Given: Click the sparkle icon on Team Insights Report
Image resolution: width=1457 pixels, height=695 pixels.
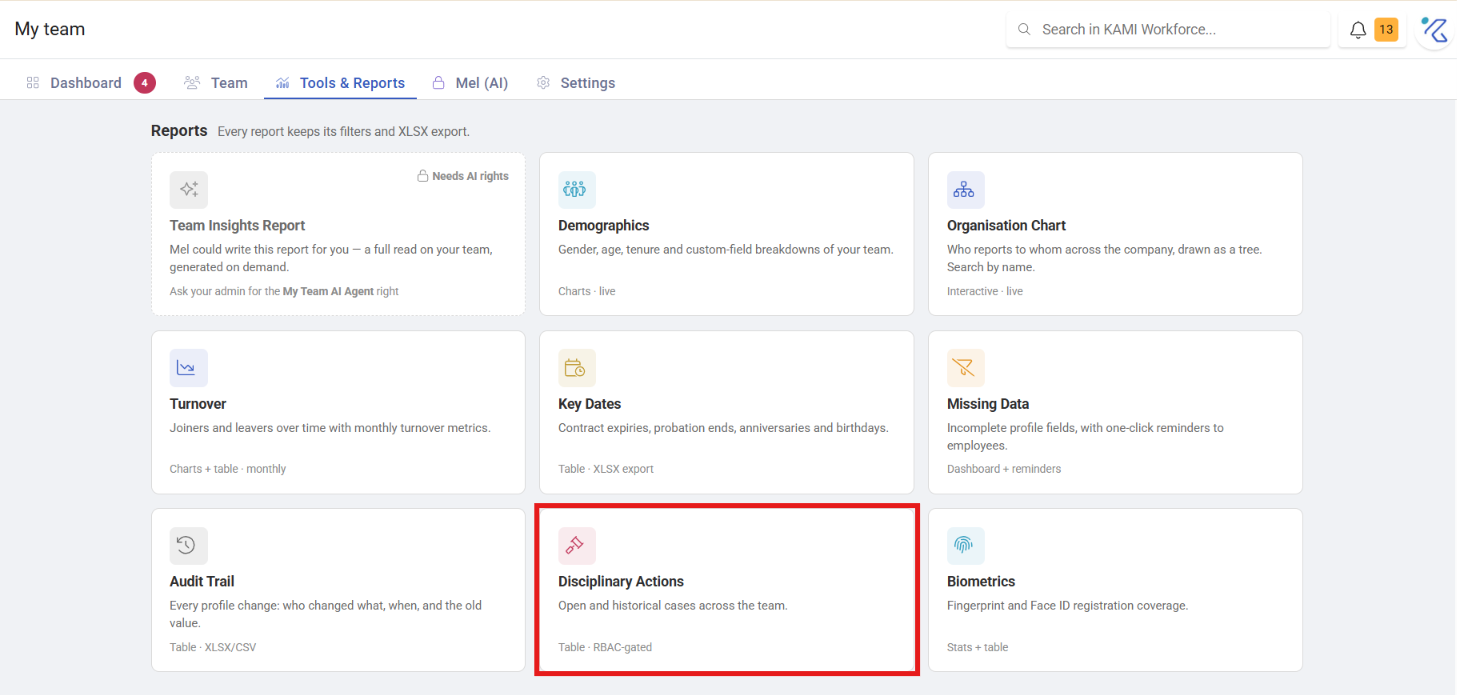Looking at the screenshot, I should coord(188,190).
